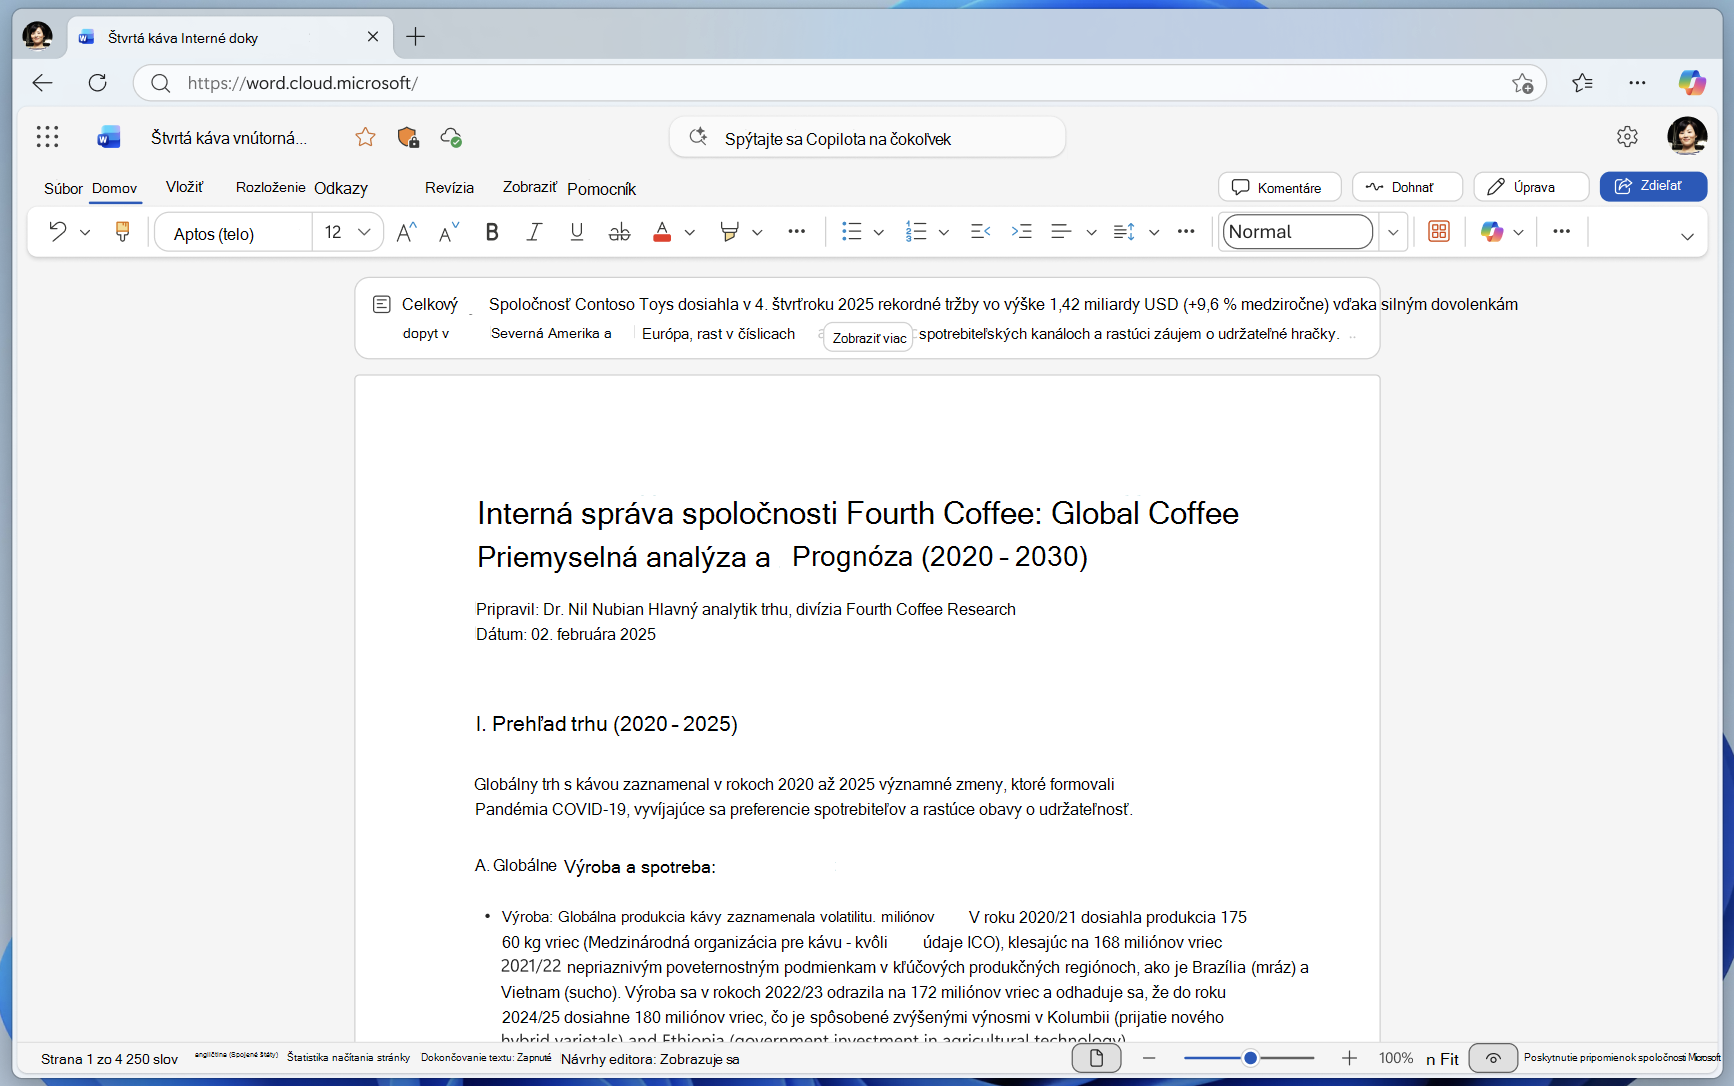Switch to the Rozloženie tab
1734x1086 pixels.
pyautogui.click(x=270, y=187)
